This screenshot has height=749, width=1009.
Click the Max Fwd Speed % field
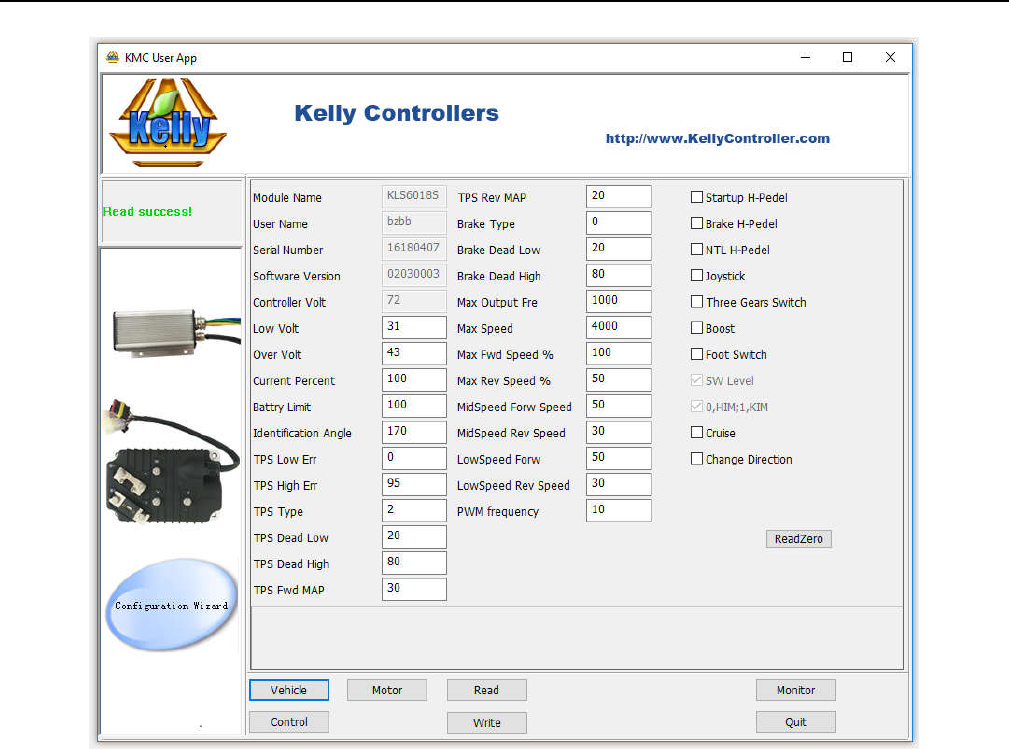618,353
